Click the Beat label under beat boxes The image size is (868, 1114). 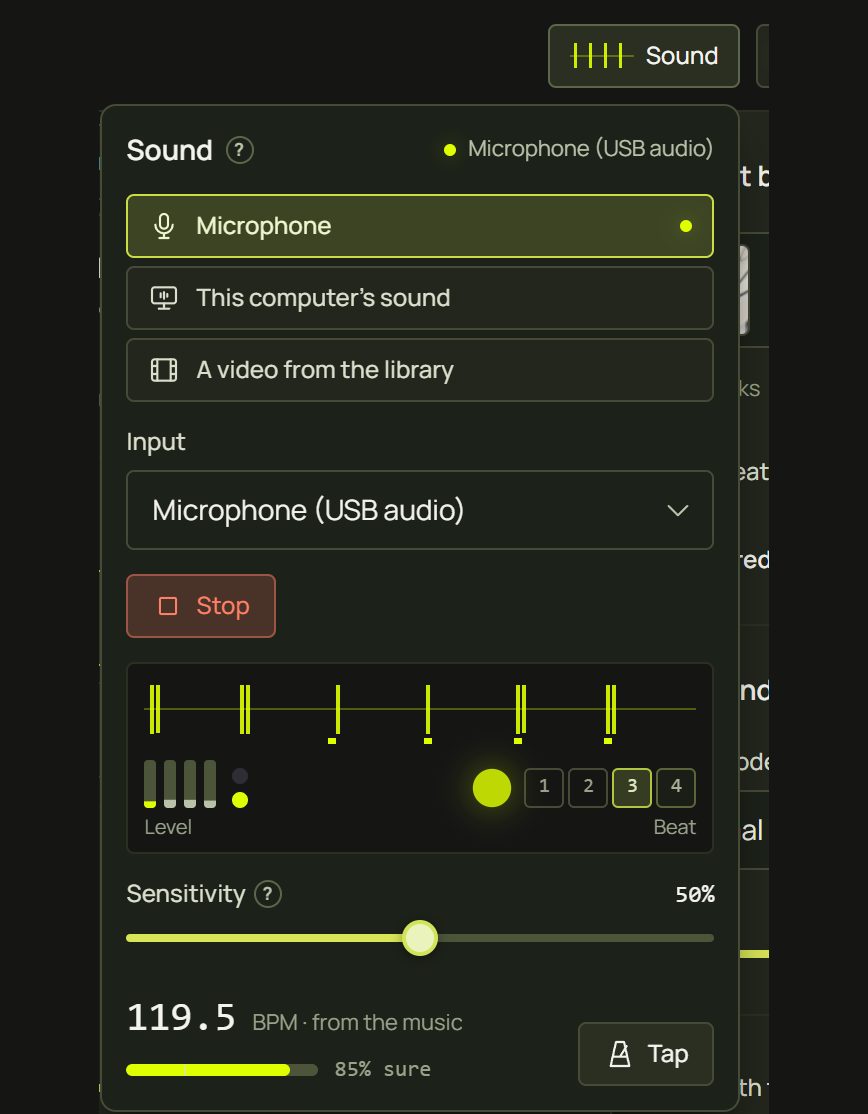click(x=674, y=828)
